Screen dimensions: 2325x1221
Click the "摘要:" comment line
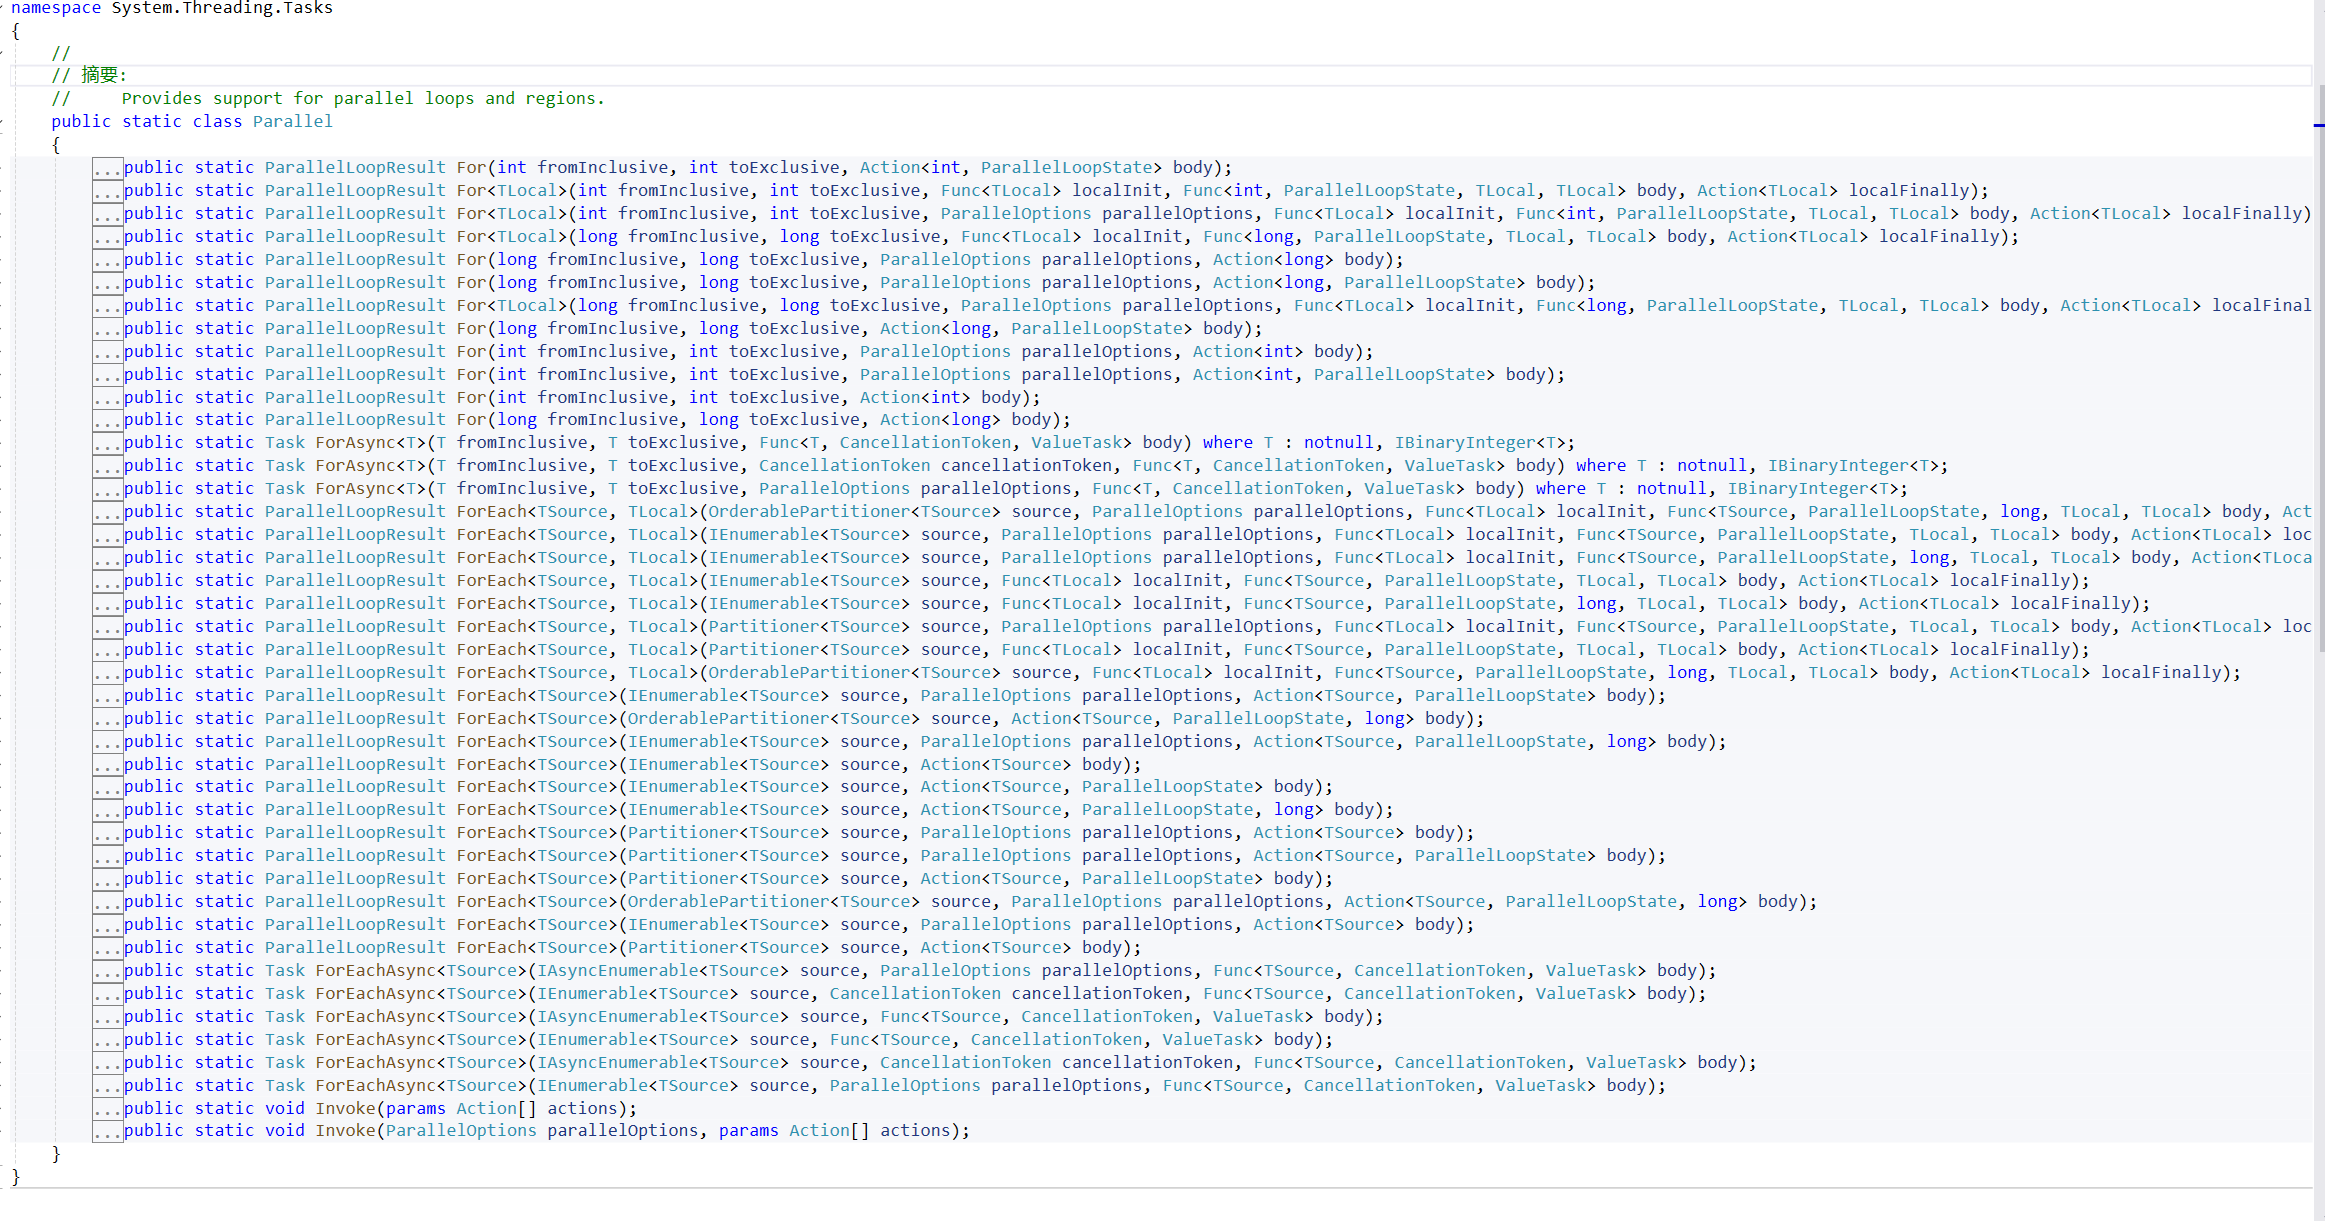click(x=89, y=75)
